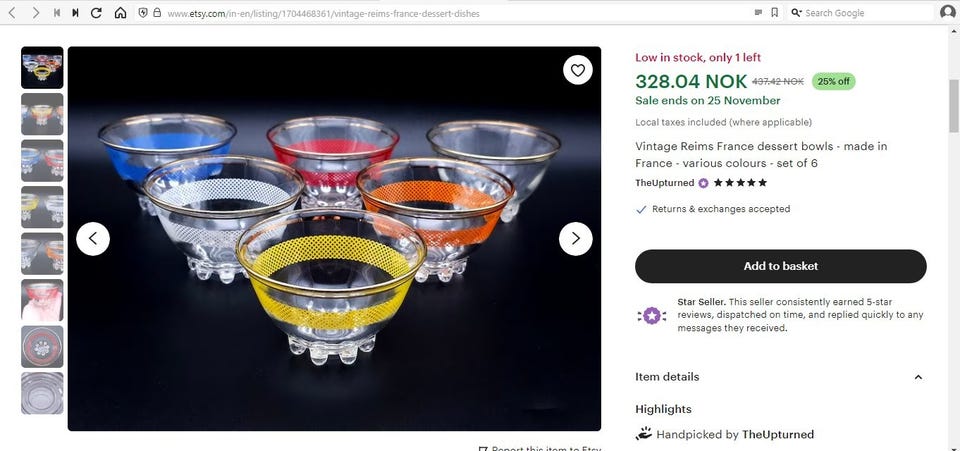This screenshot has width=960, height=451.
Task: Open TheUpturned seller shop link
Action: (664, 183)
